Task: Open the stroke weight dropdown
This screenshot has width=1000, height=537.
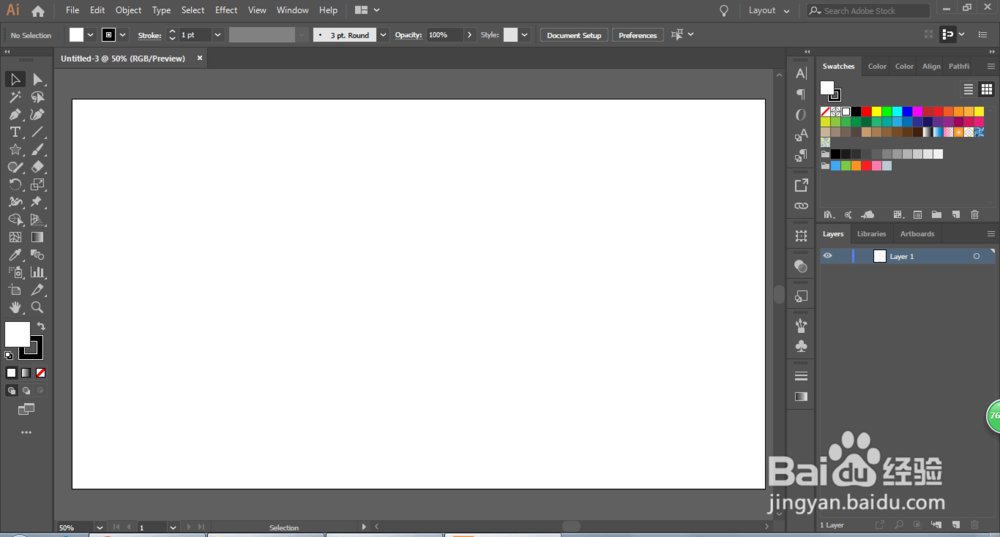Action: [217, 35]
